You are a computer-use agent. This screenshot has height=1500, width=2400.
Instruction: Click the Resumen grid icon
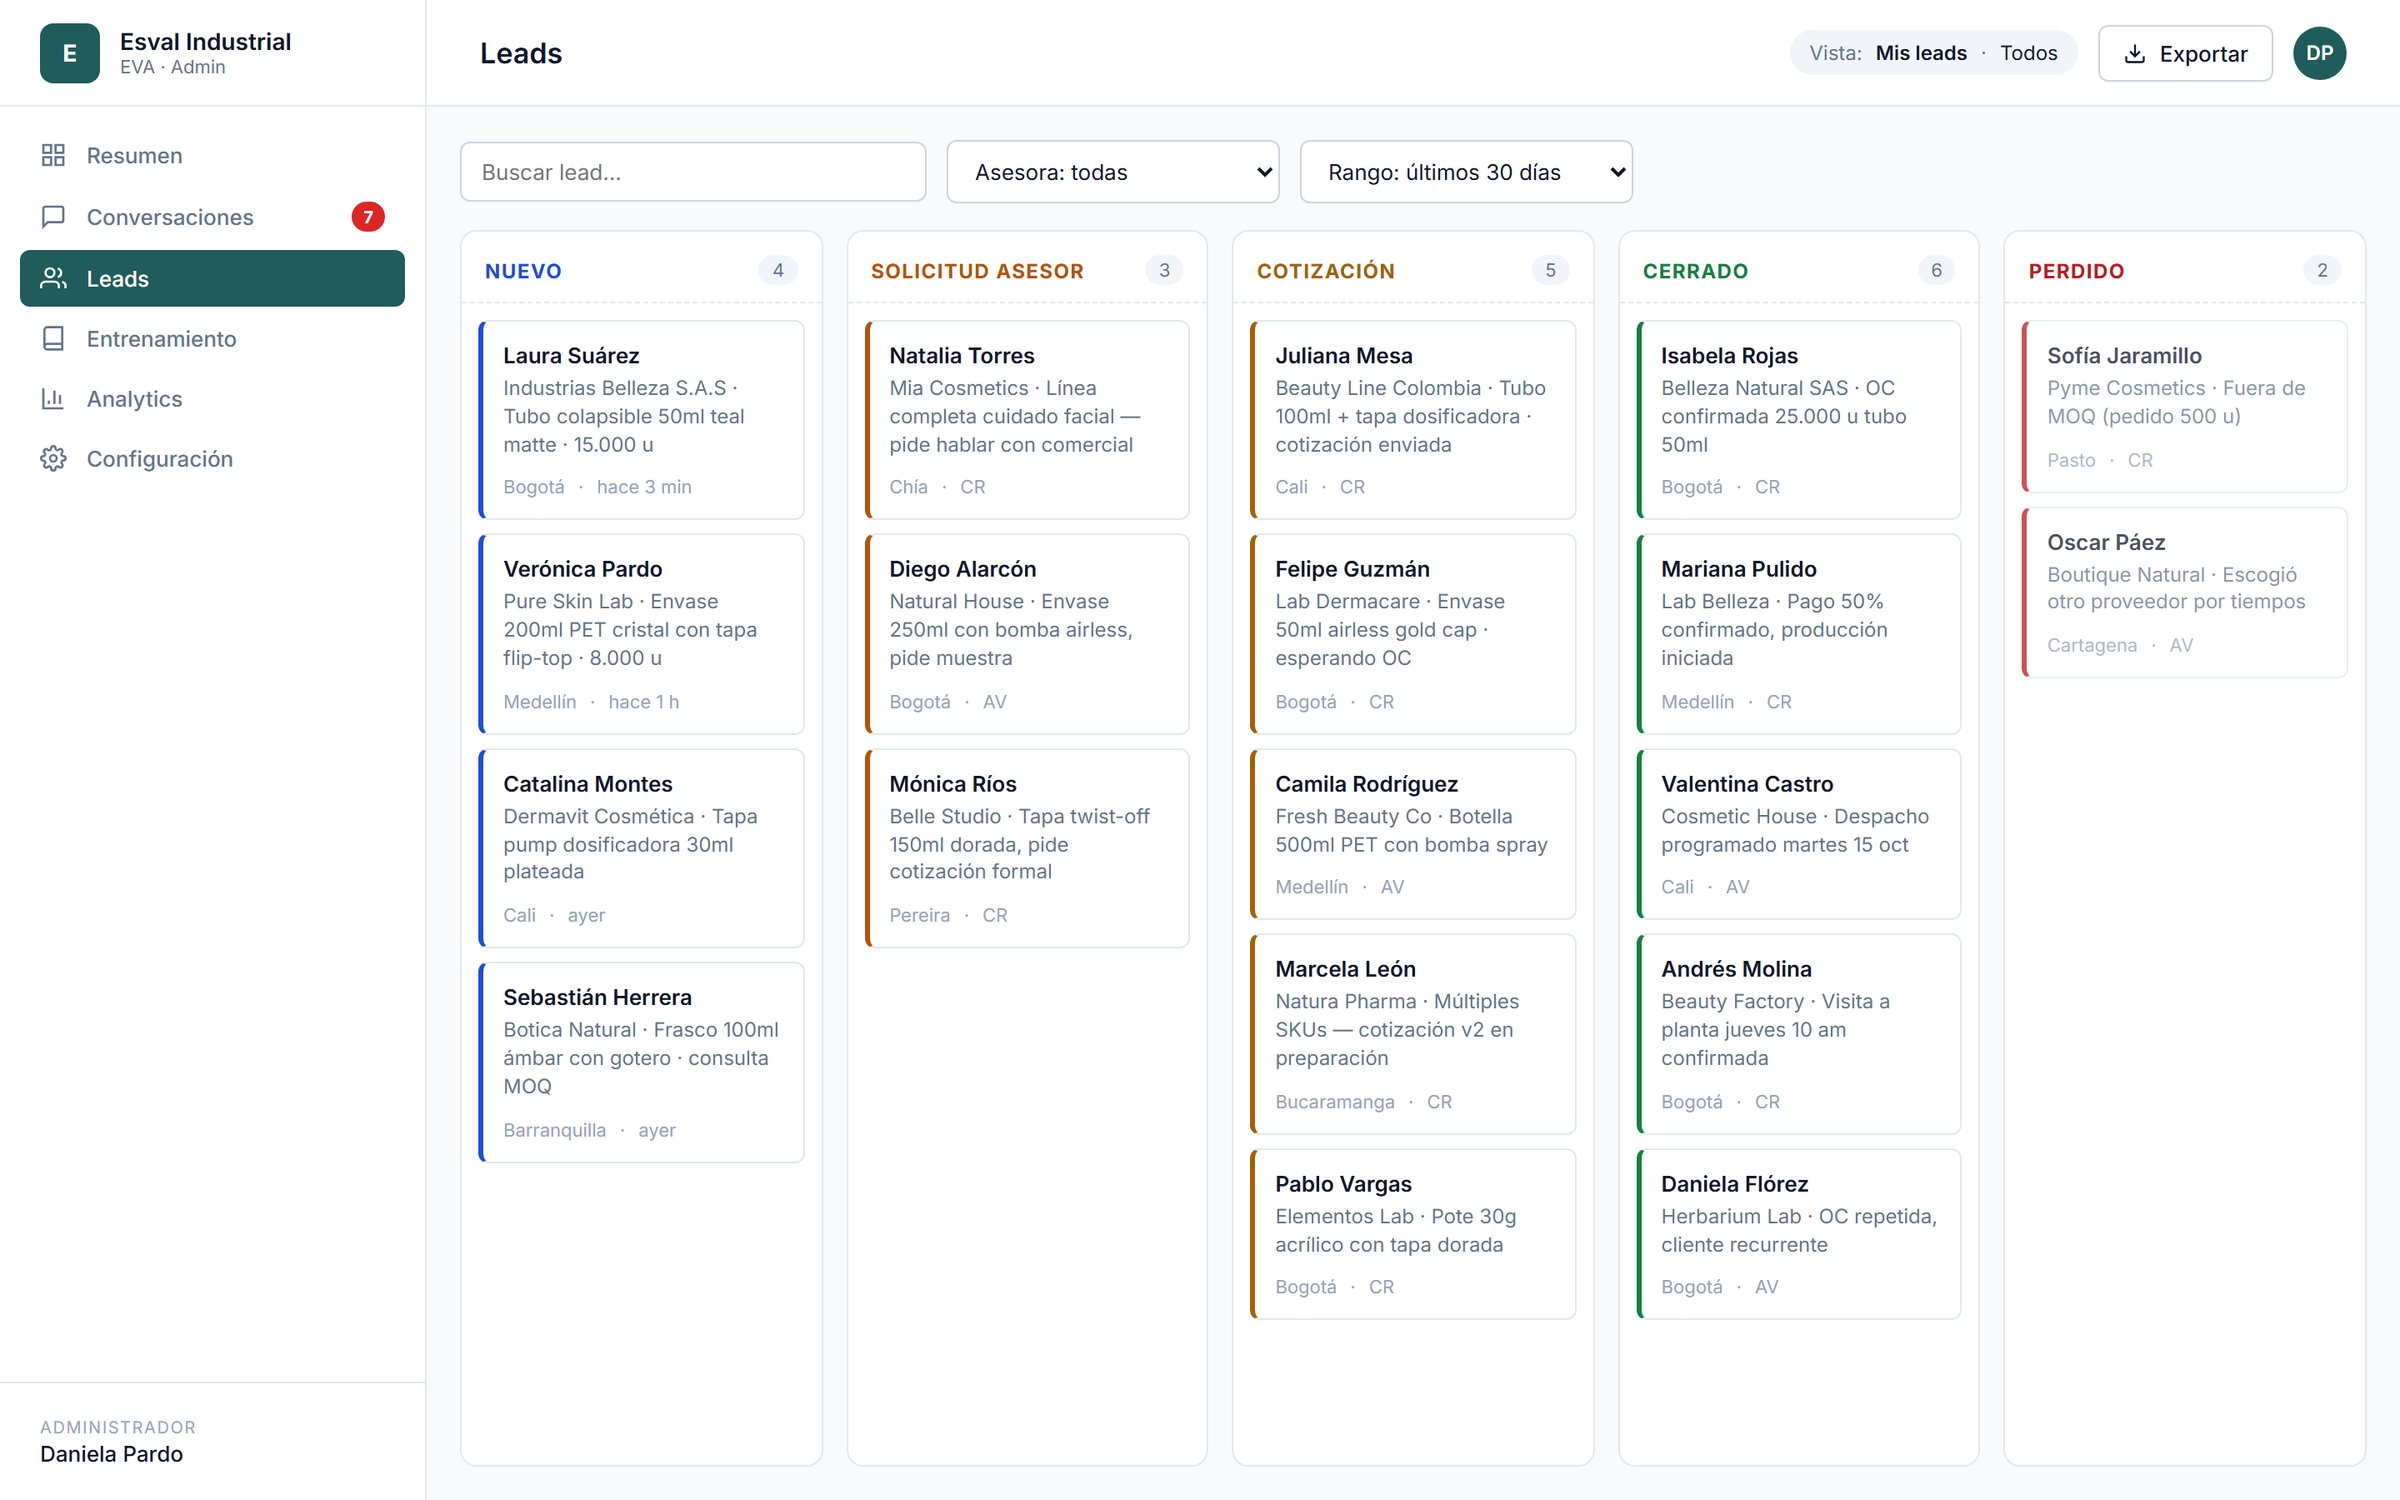[53, 155]
